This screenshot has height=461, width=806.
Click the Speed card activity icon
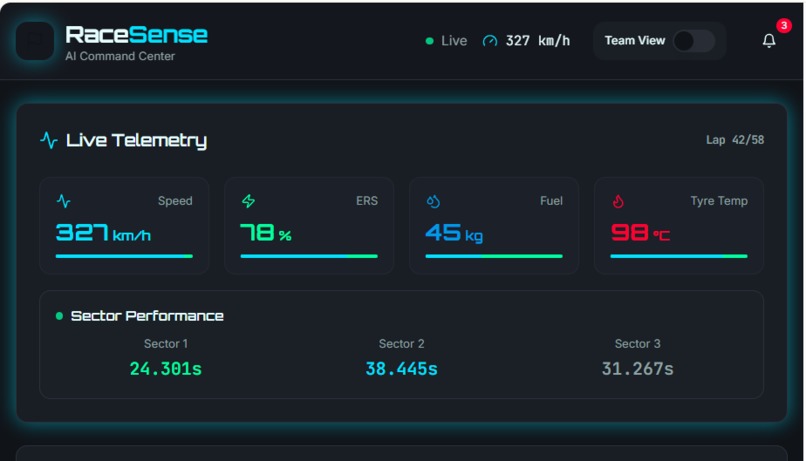tap(64, 201)
